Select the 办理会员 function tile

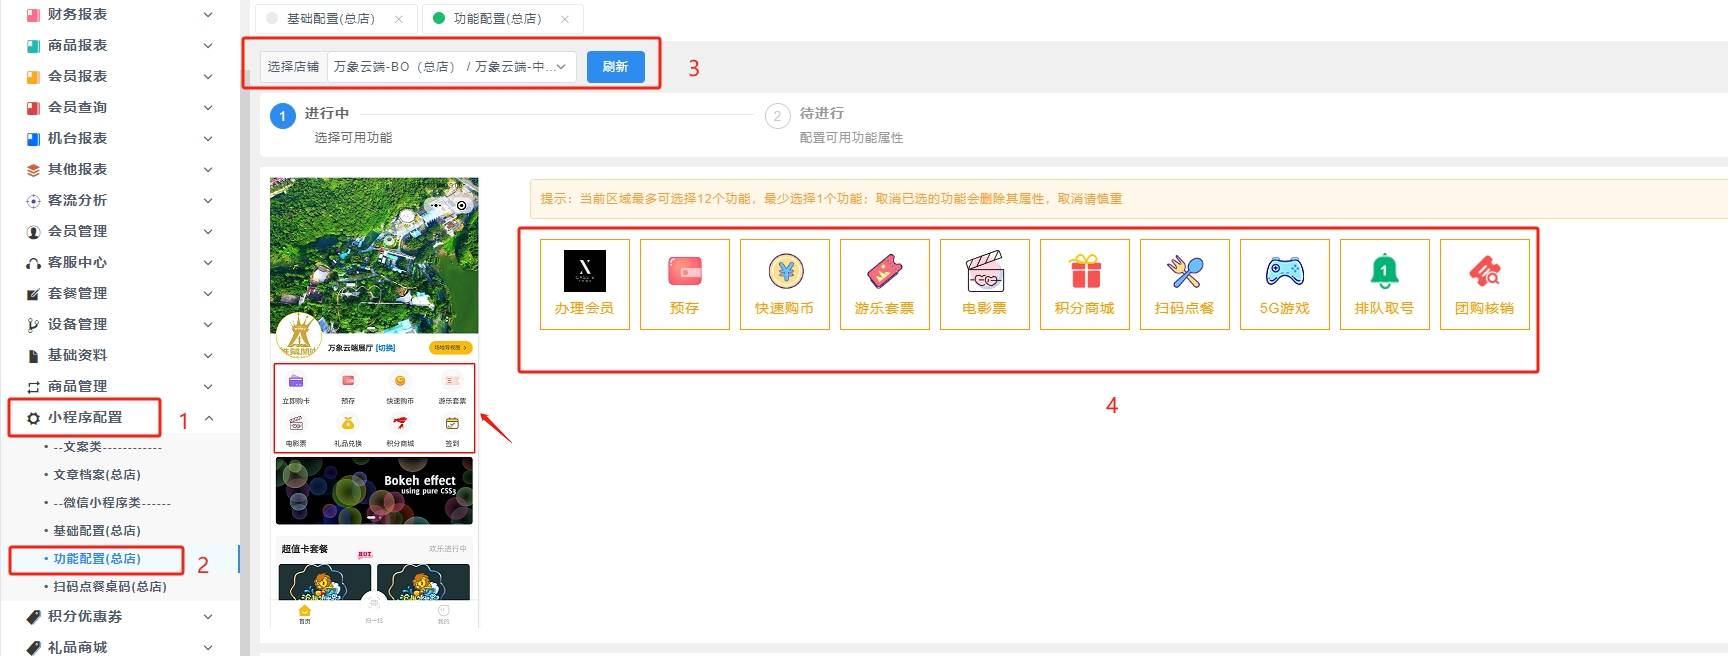(585, 284)
